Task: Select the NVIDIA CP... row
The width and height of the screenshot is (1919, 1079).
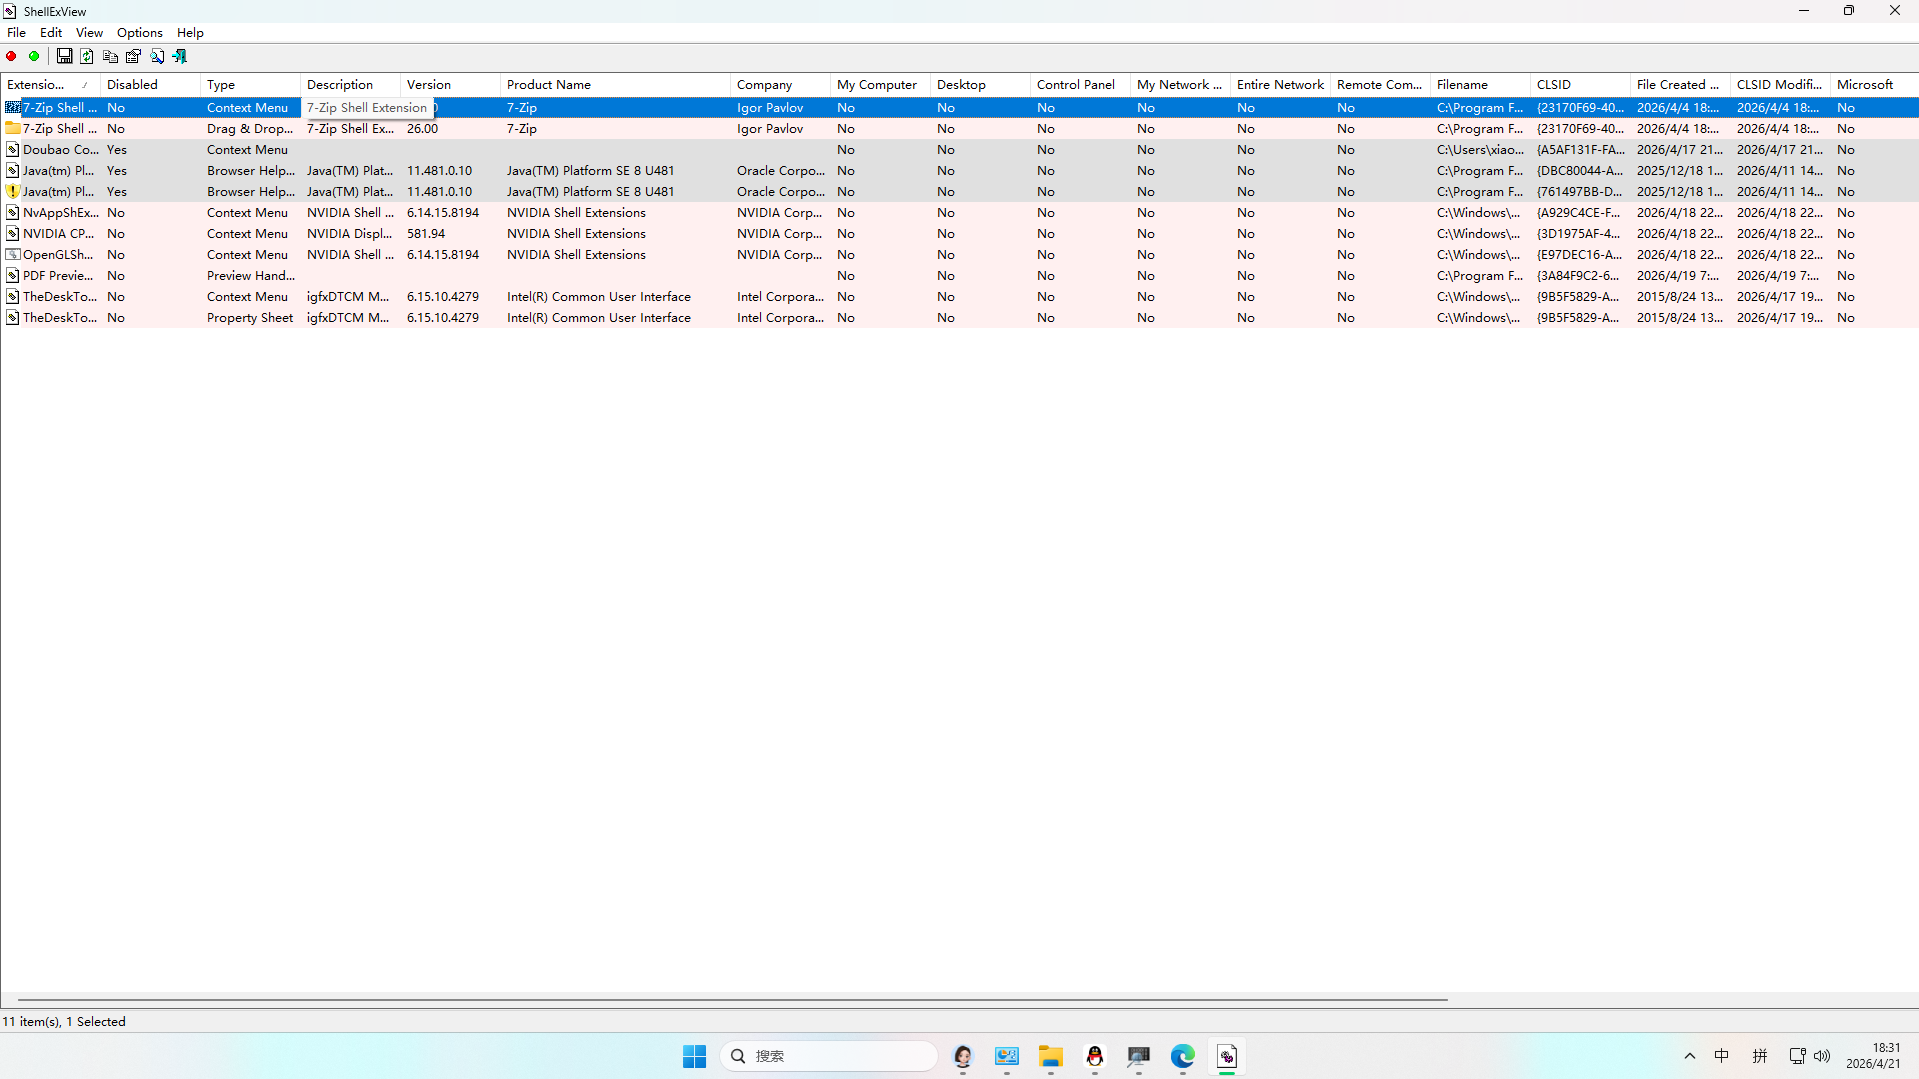Action: [x=959, y=234]
